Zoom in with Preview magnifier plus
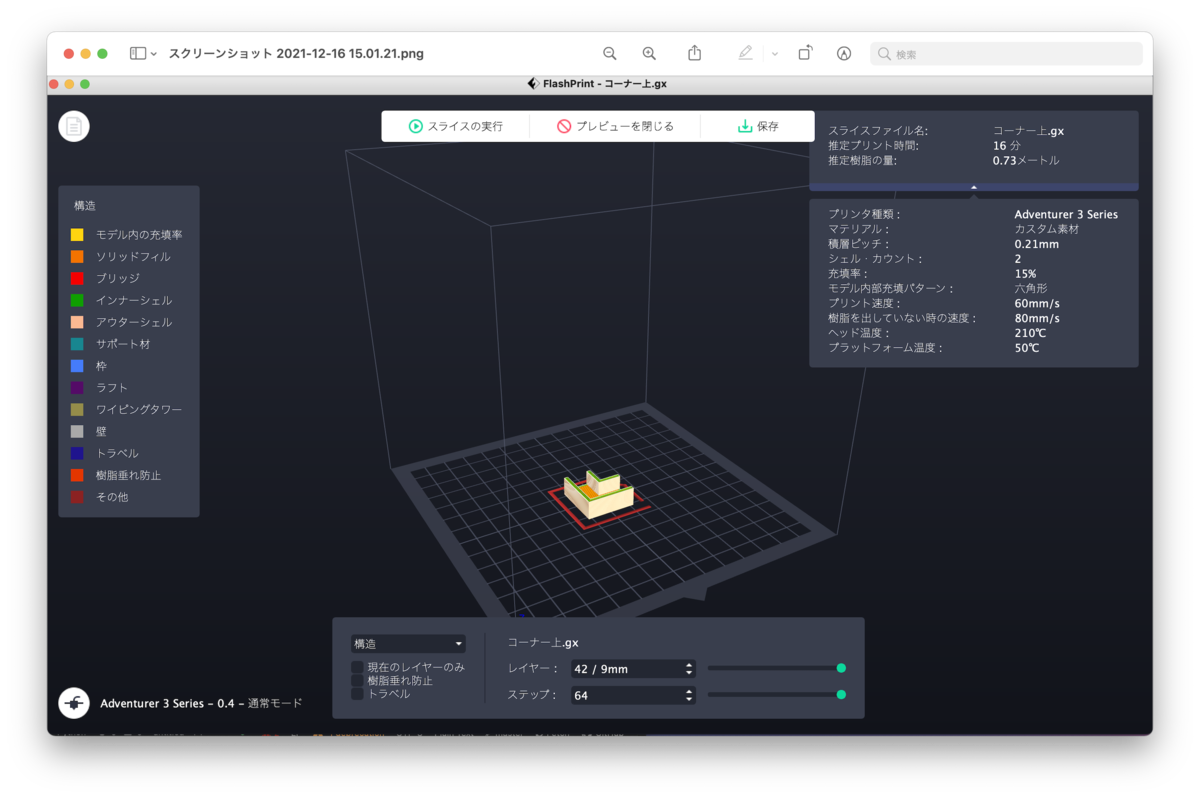The height and width of the screenshot is (798, 1200). [x=649, y=53]
